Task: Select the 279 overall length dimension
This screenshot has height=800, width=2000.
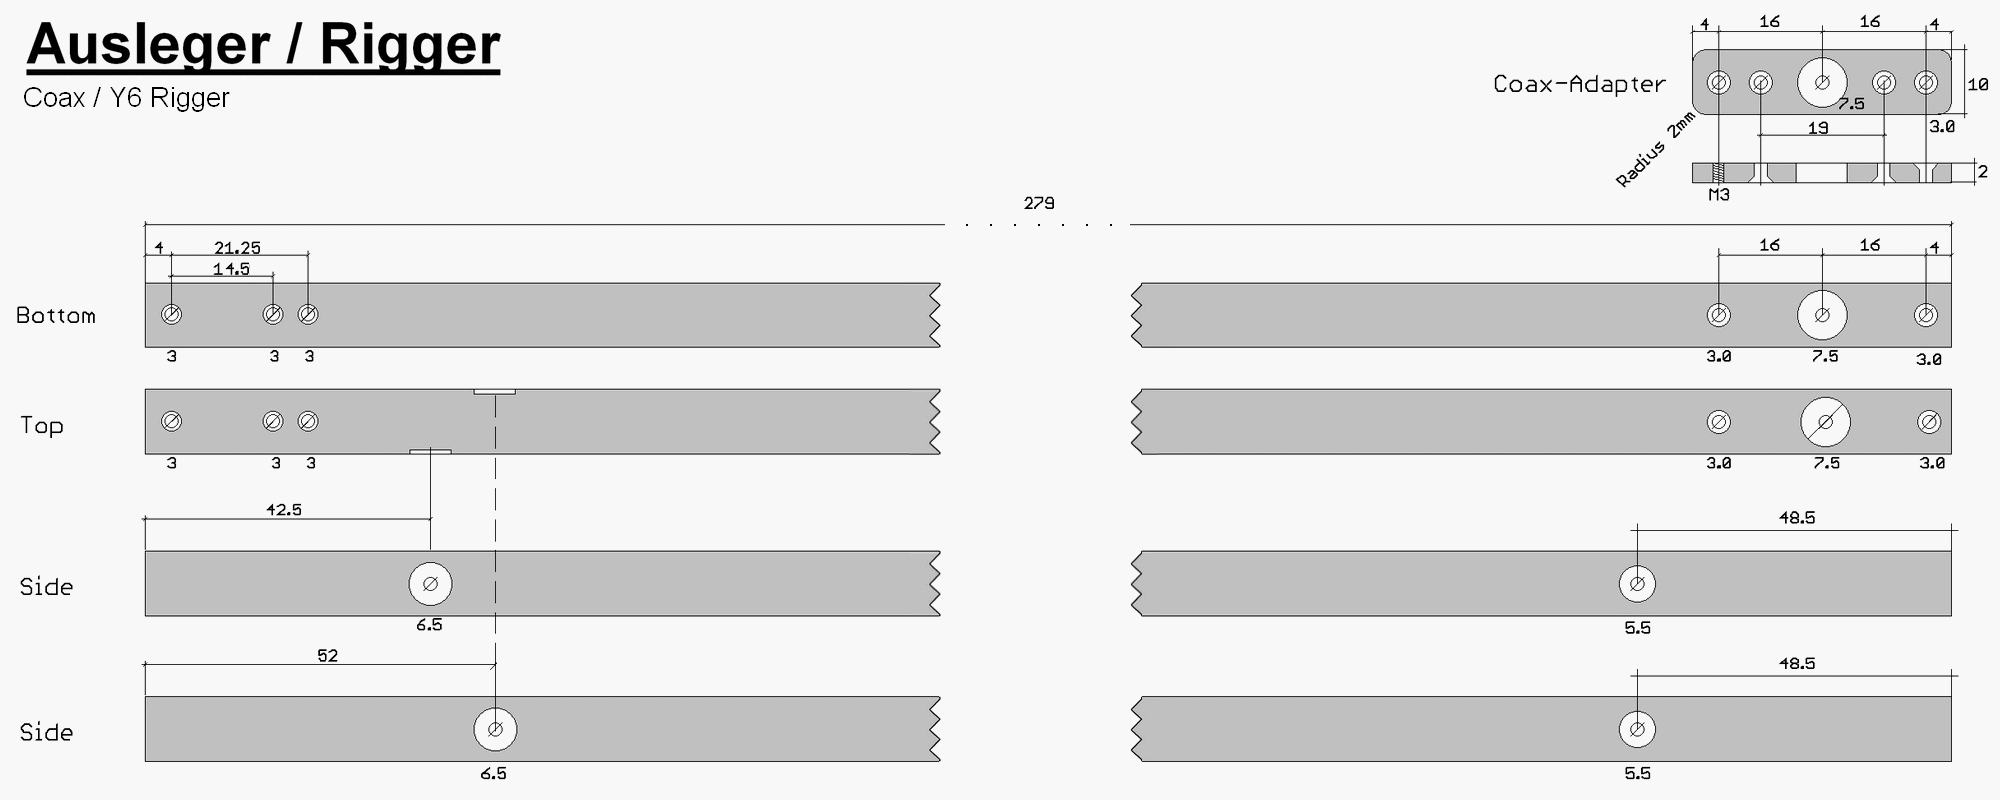Action: [x=1039, y=203]
